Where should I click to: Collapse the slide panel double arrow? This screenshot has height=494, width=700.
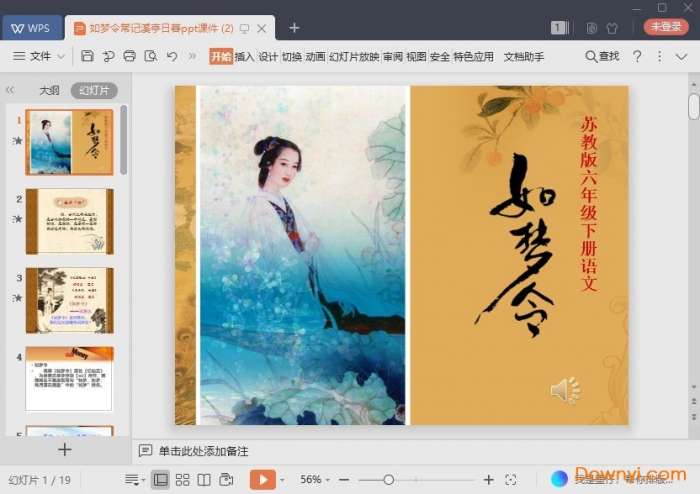[10, 91]
